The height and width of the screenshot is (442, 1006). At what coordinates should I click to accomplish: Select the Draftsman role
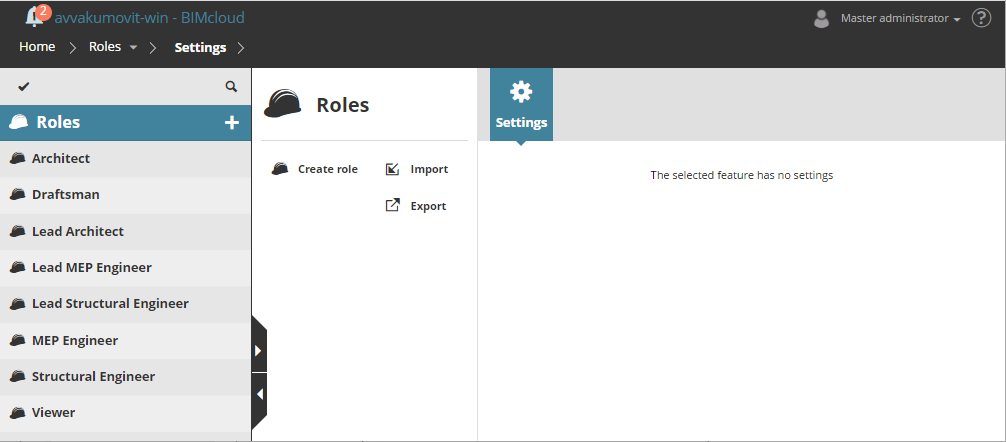tap(66, 194)
